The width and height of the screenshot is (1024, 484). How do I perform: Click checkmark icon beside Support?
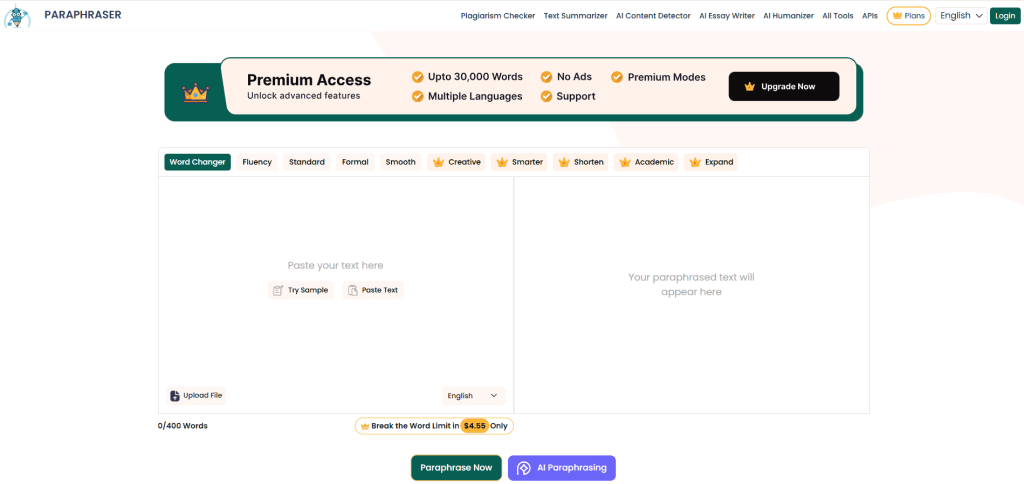click(546, 97)
